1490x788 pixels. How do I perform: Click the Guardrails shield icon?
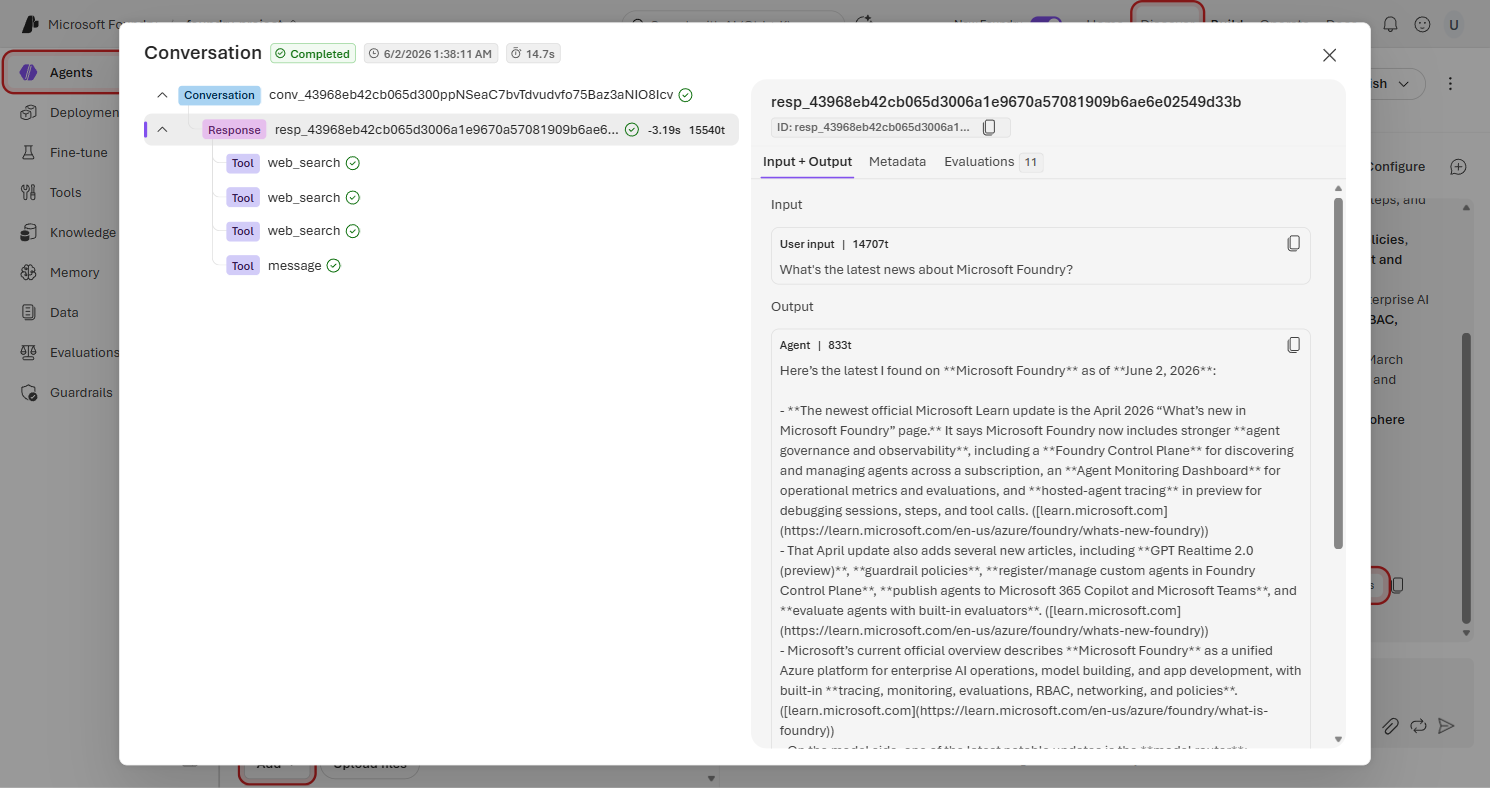coord(30,392)
